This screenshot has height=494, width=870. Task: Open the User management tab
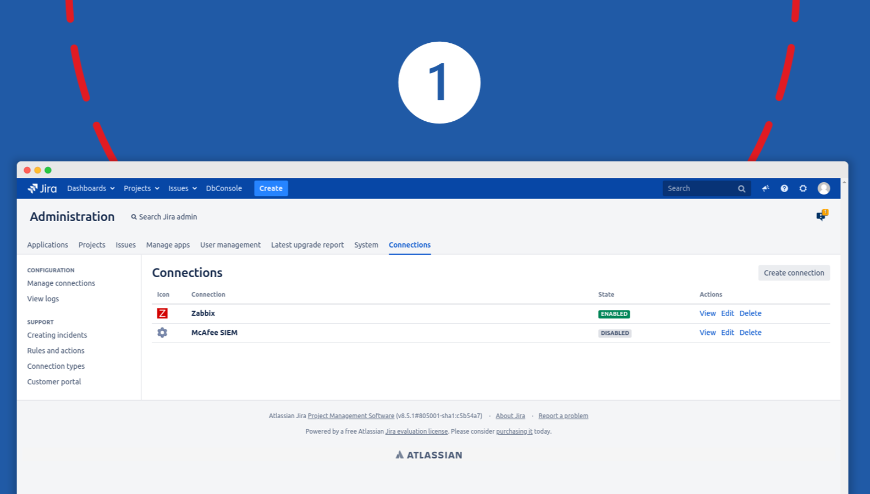coord(230,245)
